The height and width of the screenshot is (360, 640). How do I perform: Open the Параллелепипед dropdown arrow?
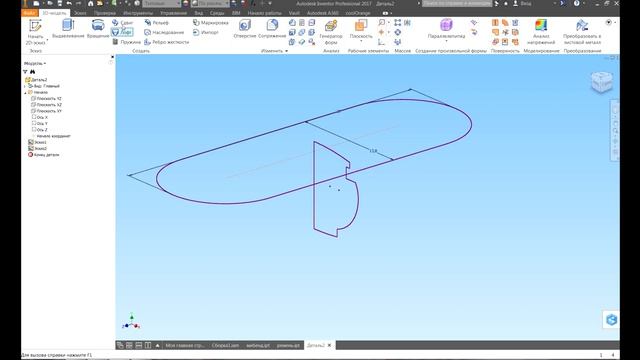coord(446,41)
